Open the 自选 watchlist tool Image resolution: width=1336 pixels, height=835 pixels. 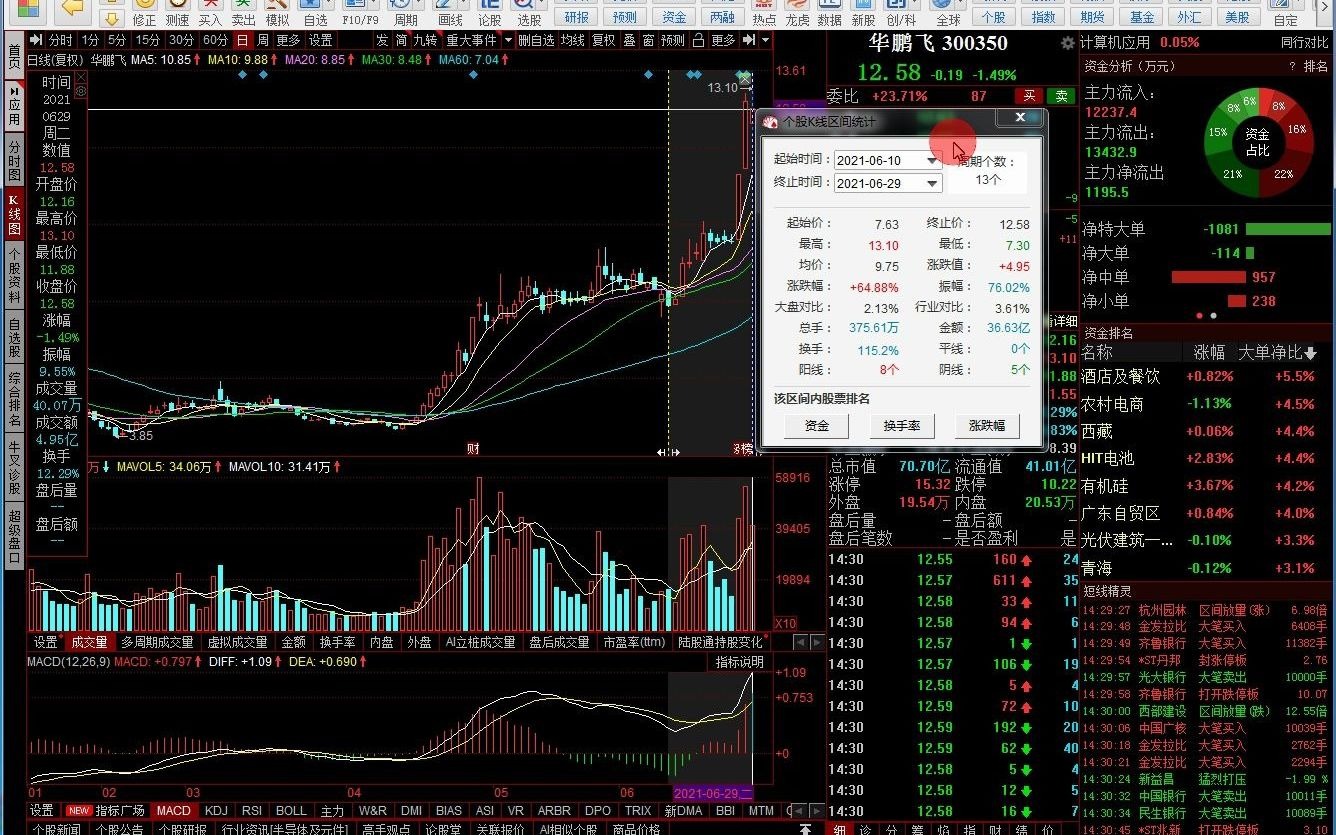pos(315,12)
